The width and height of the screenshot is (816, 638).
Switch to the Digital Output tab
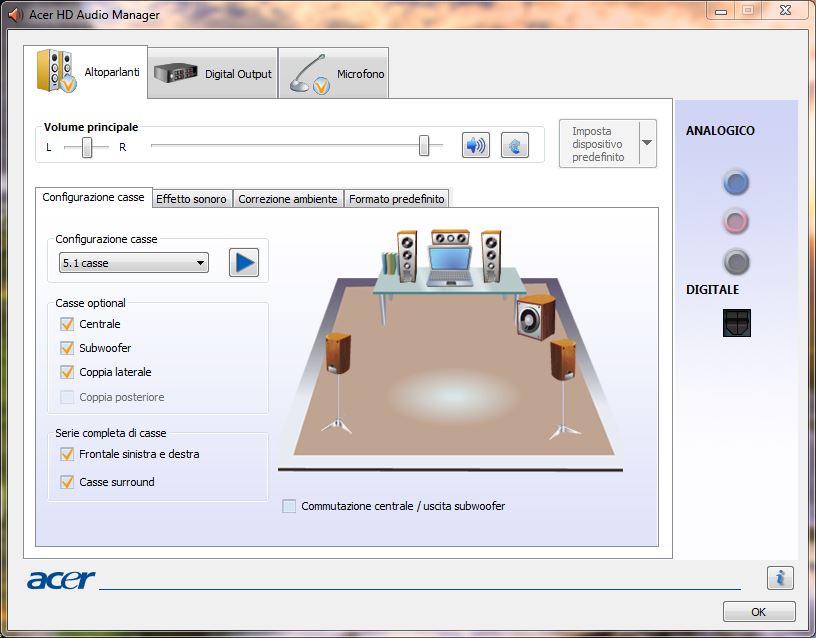213,73
